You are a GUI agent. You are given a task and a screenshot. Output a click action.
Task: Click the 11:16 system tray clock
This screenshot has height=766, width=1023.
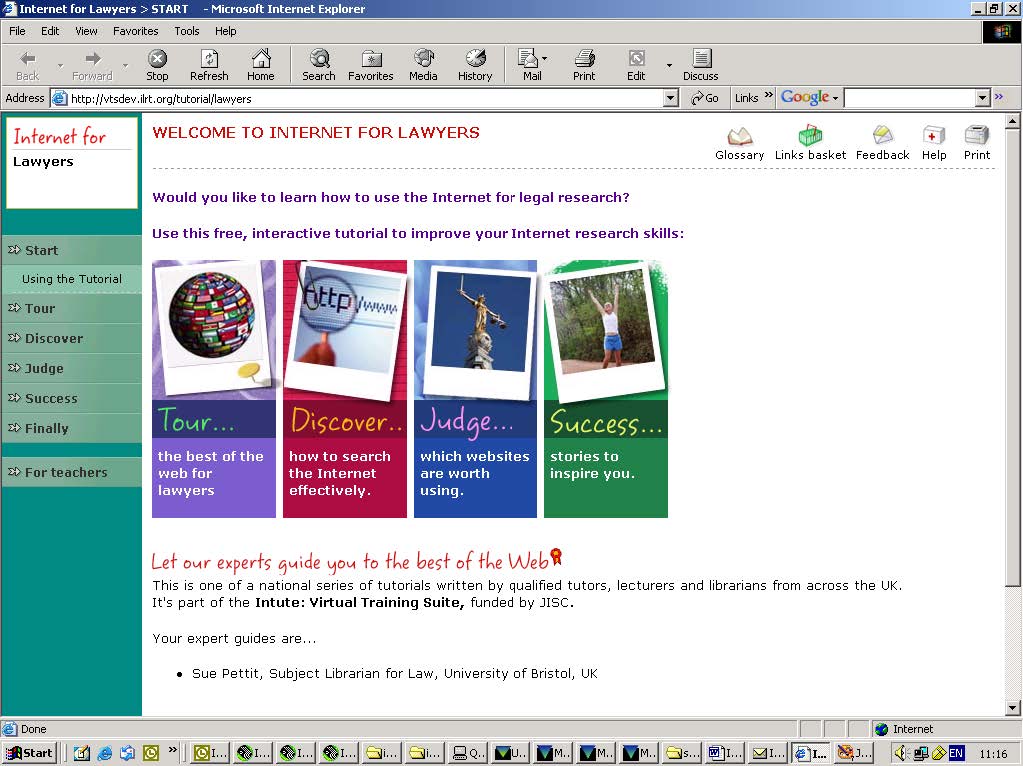pyautogui.click(x=993, y=754)
